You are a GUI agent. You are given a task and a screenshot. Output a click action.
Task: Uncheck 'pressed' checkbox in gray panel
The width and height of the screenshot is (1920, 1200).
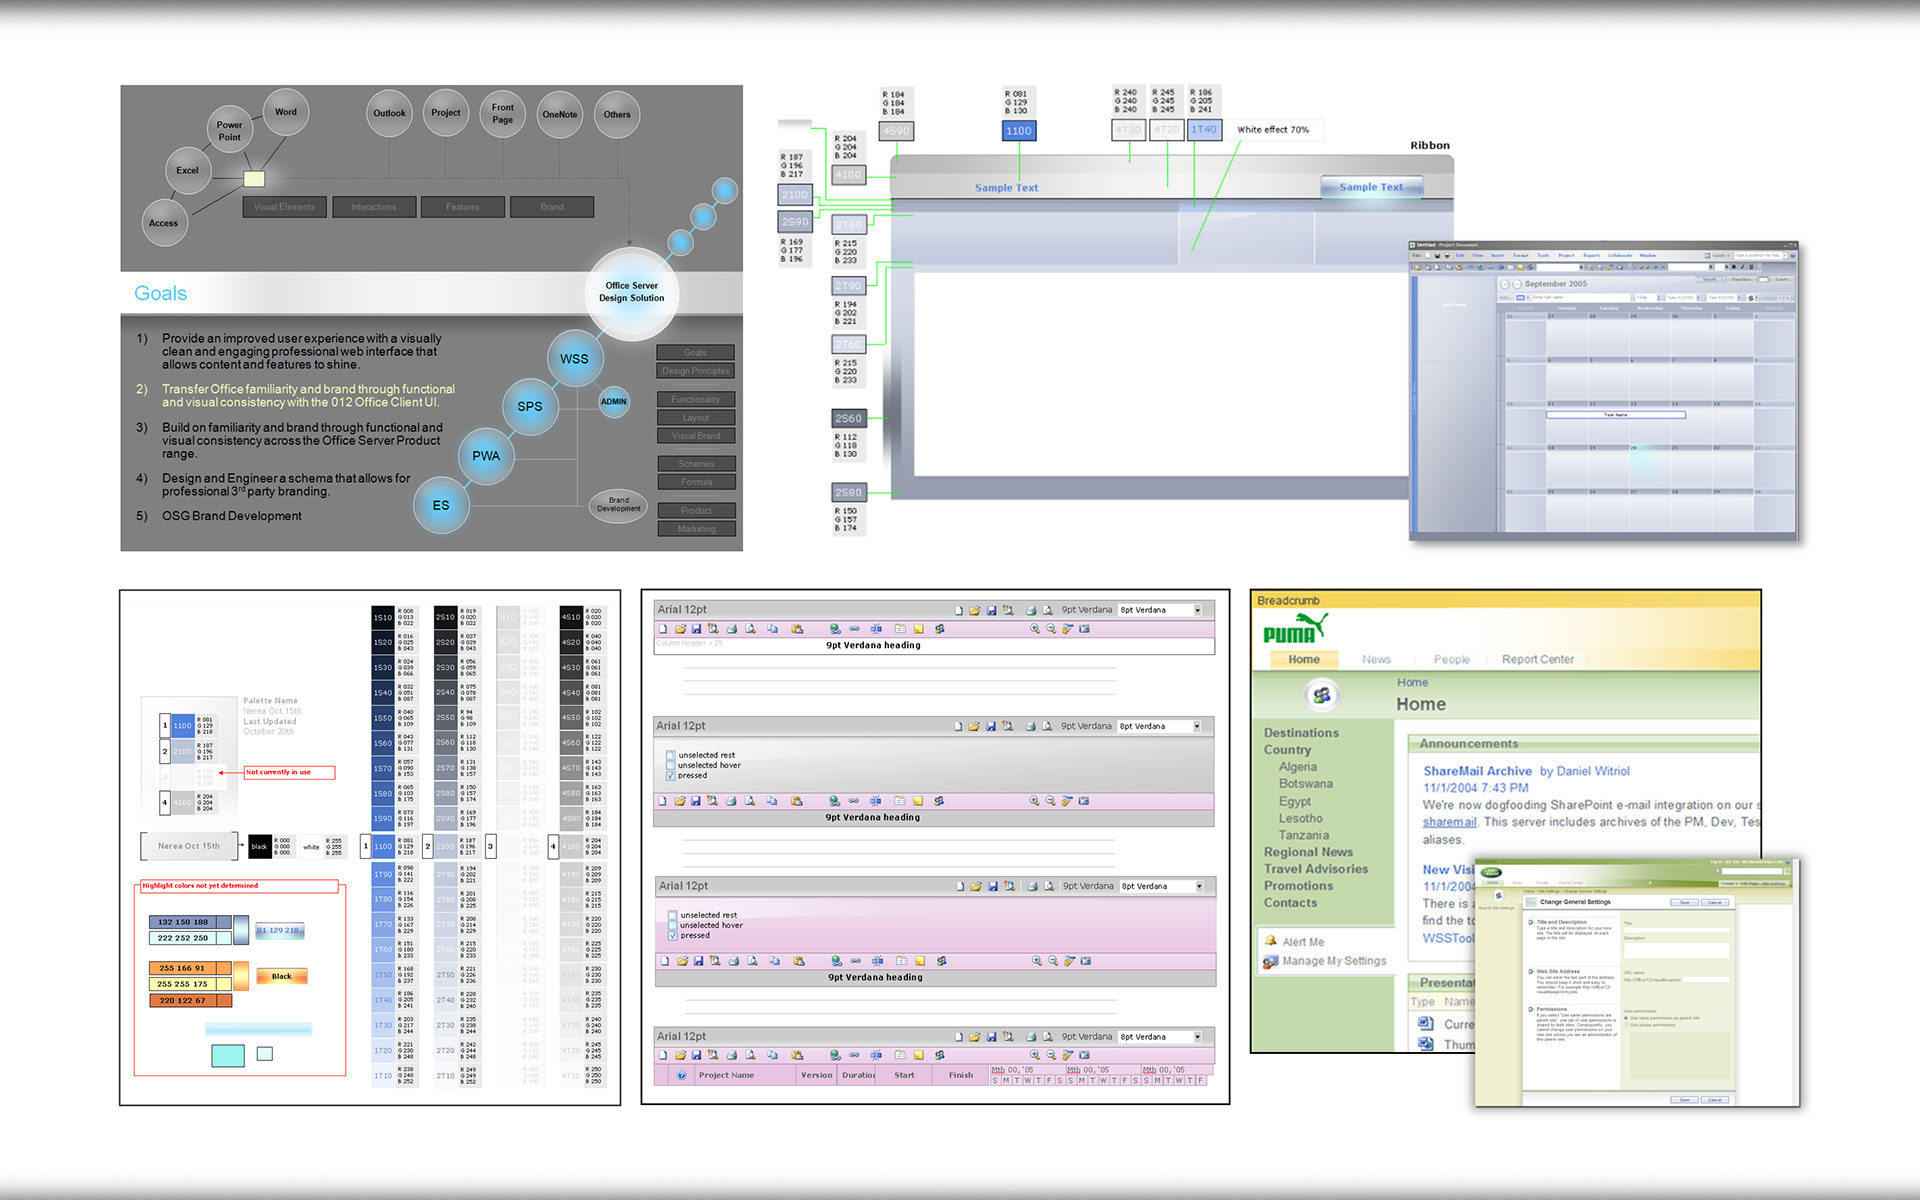click(x=671, y=775)
